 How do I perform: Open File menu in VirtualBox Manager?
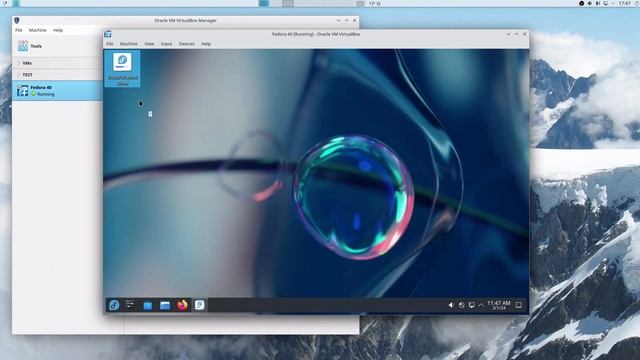(x=19, y=30)
